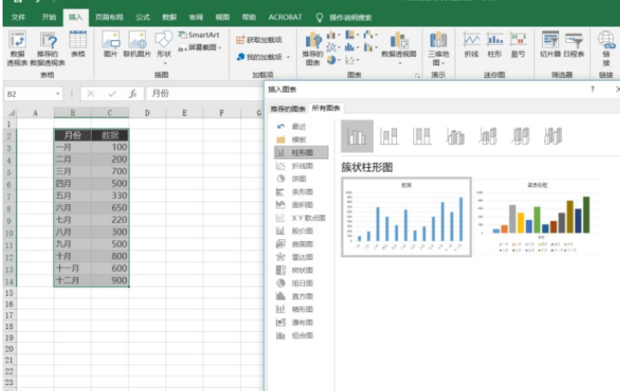The image size is (620, 391).
Task: Select the clustered column subtype icon
Action: point(357,136)
